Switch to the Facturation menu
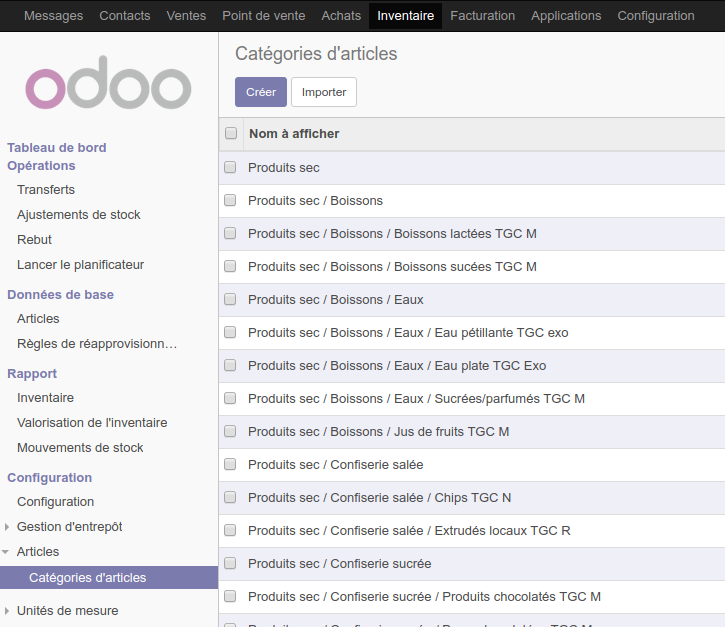 [482, 16]
